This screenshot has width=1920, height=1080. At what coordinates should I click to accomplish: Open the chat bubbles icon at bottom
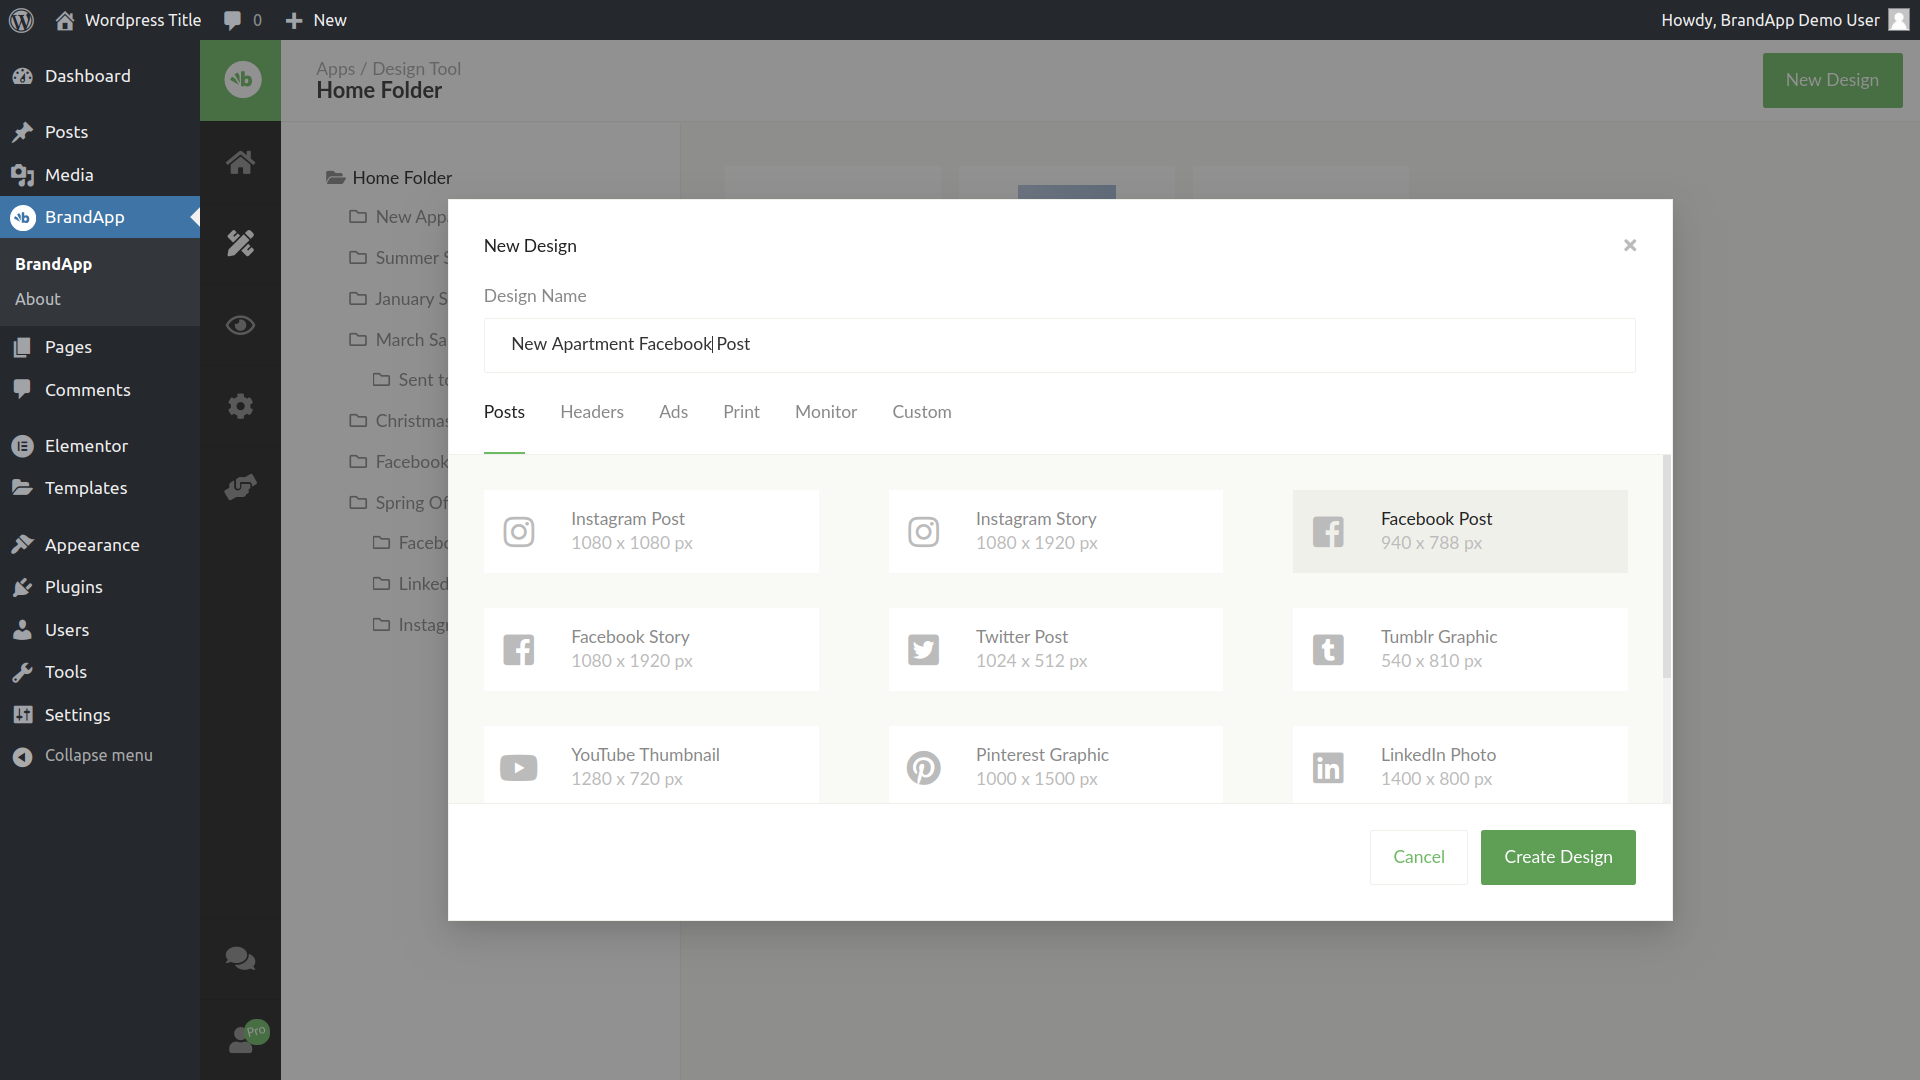click(x=240, y=959)
